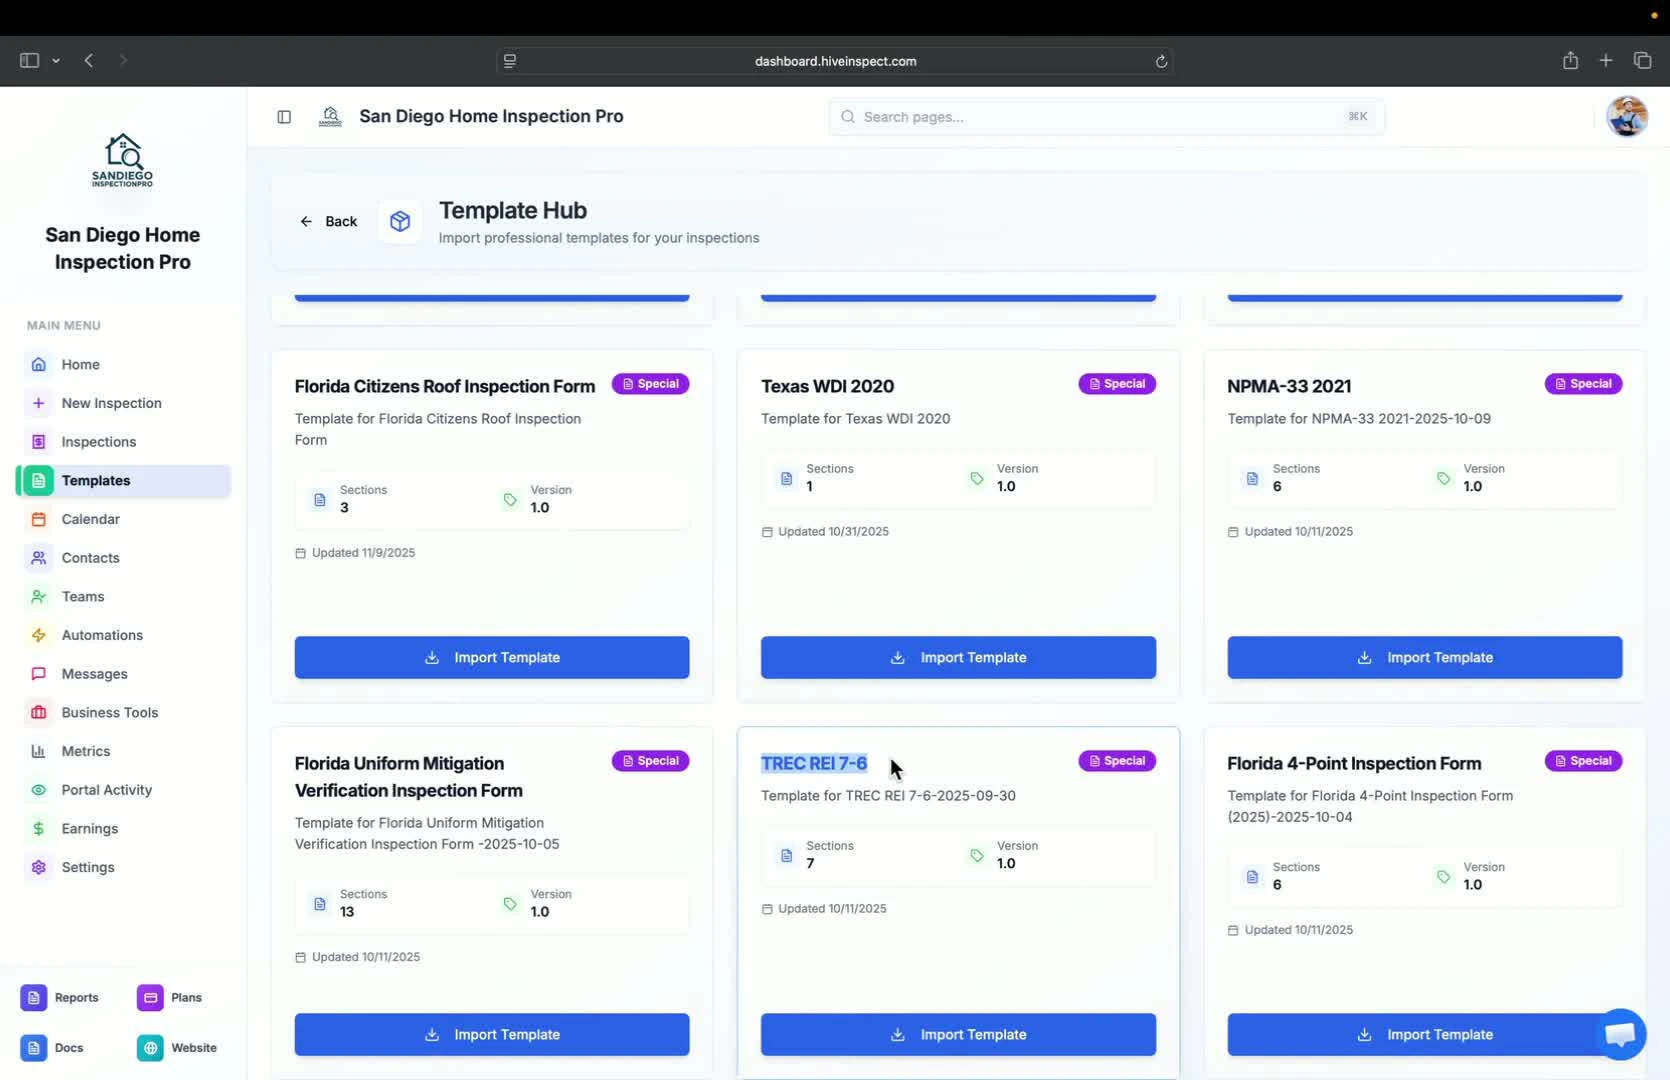Select the Calendar icon in the sidebar
This screenshot has height=1080, width=1670.
click(x=38, y=519)
